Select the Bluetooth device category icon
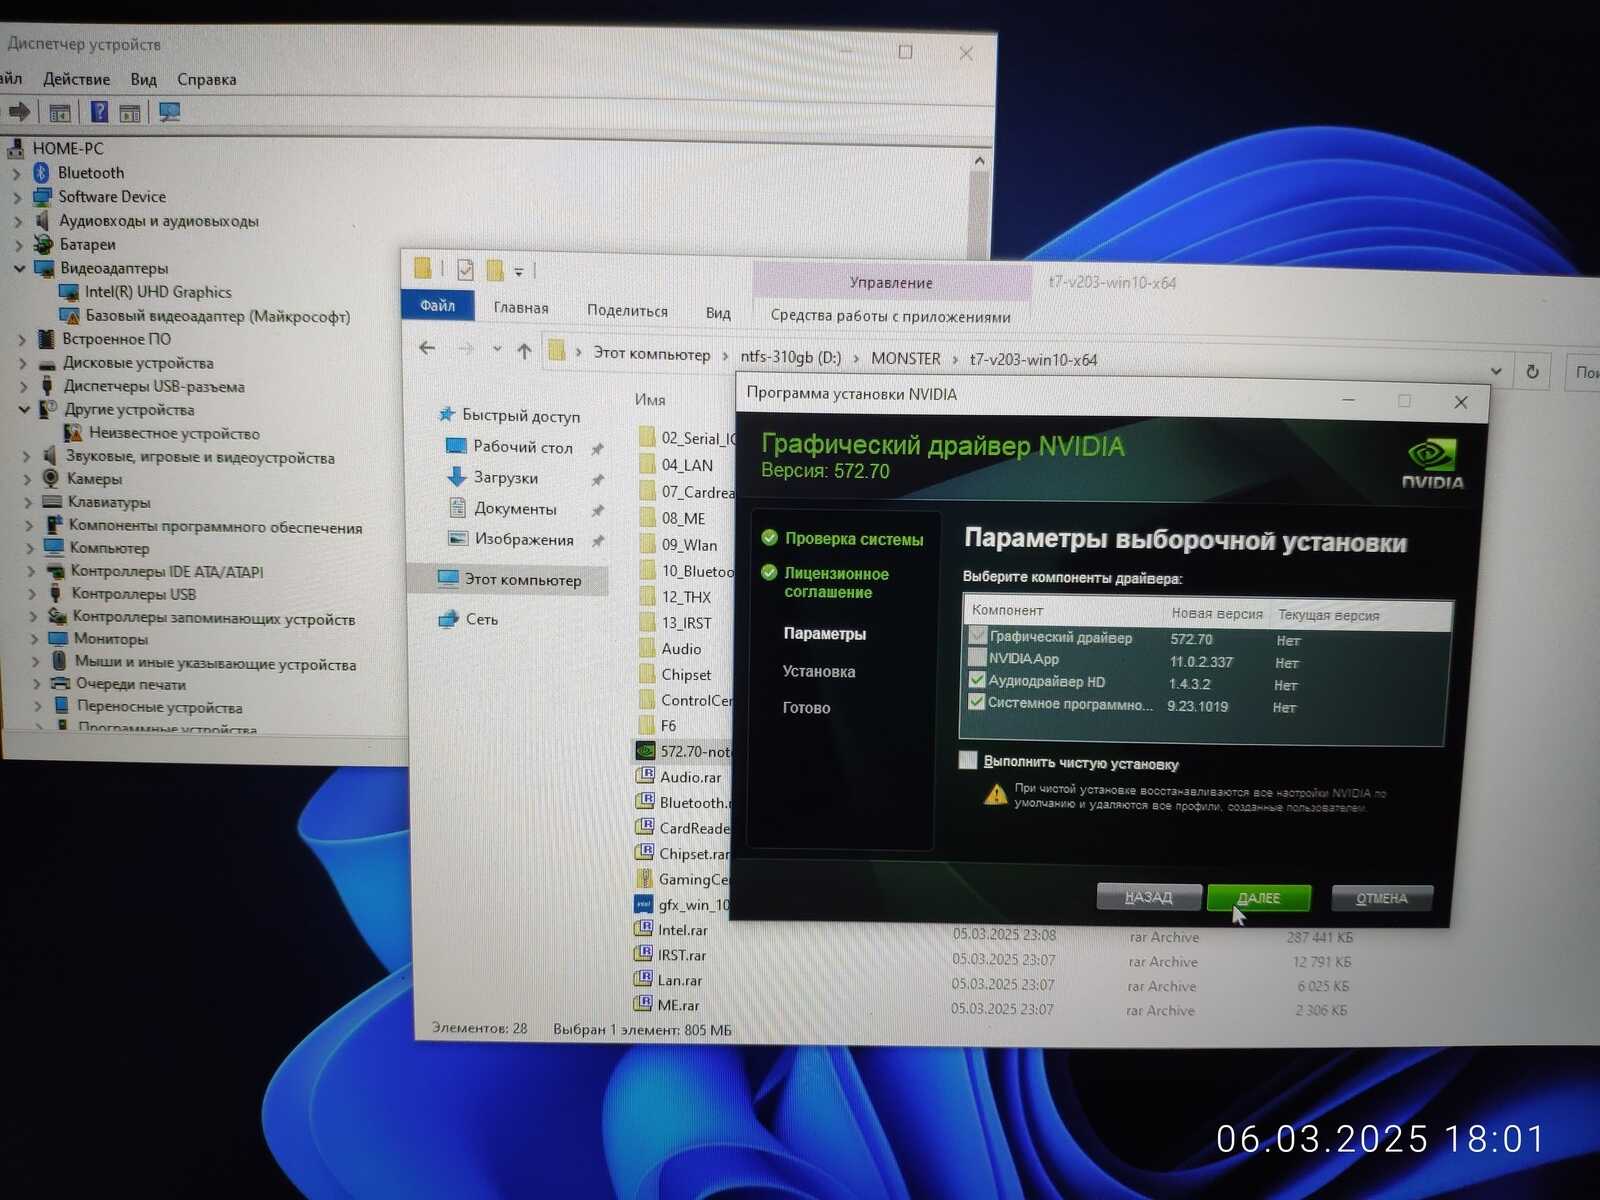1600x1200 pixels. (42, 173)
